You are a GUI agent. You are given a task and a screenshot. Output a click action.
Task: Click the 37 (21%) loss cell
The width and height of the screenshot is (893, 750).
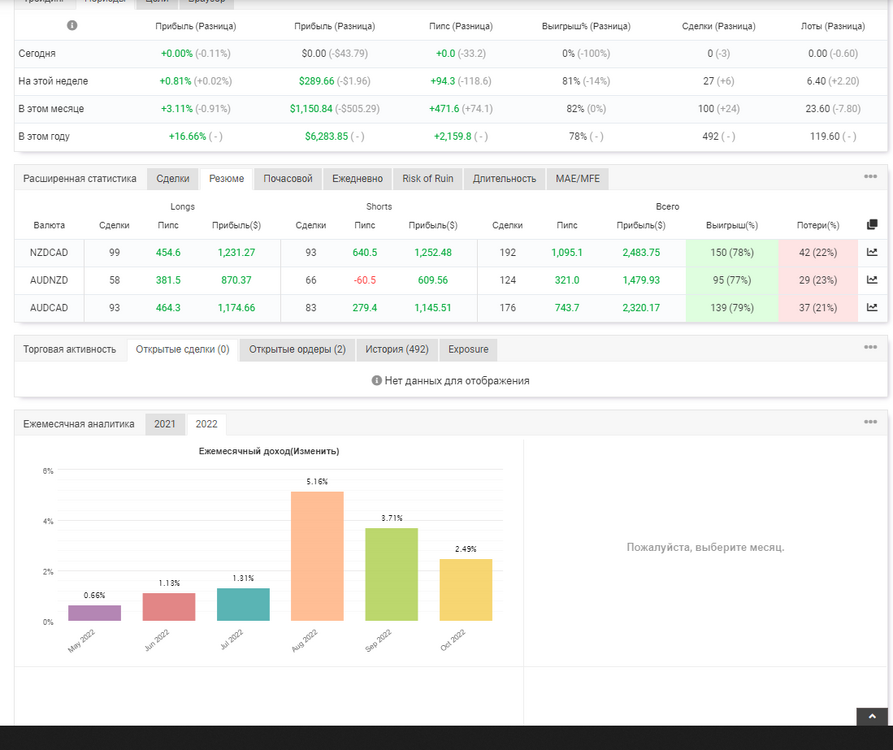[x=818, y=308]
